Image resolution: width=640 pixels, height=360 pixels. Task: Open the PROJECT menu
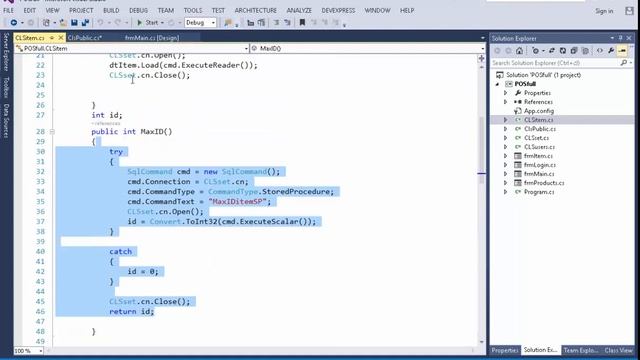pyautogui.click(x=81, y=10)
